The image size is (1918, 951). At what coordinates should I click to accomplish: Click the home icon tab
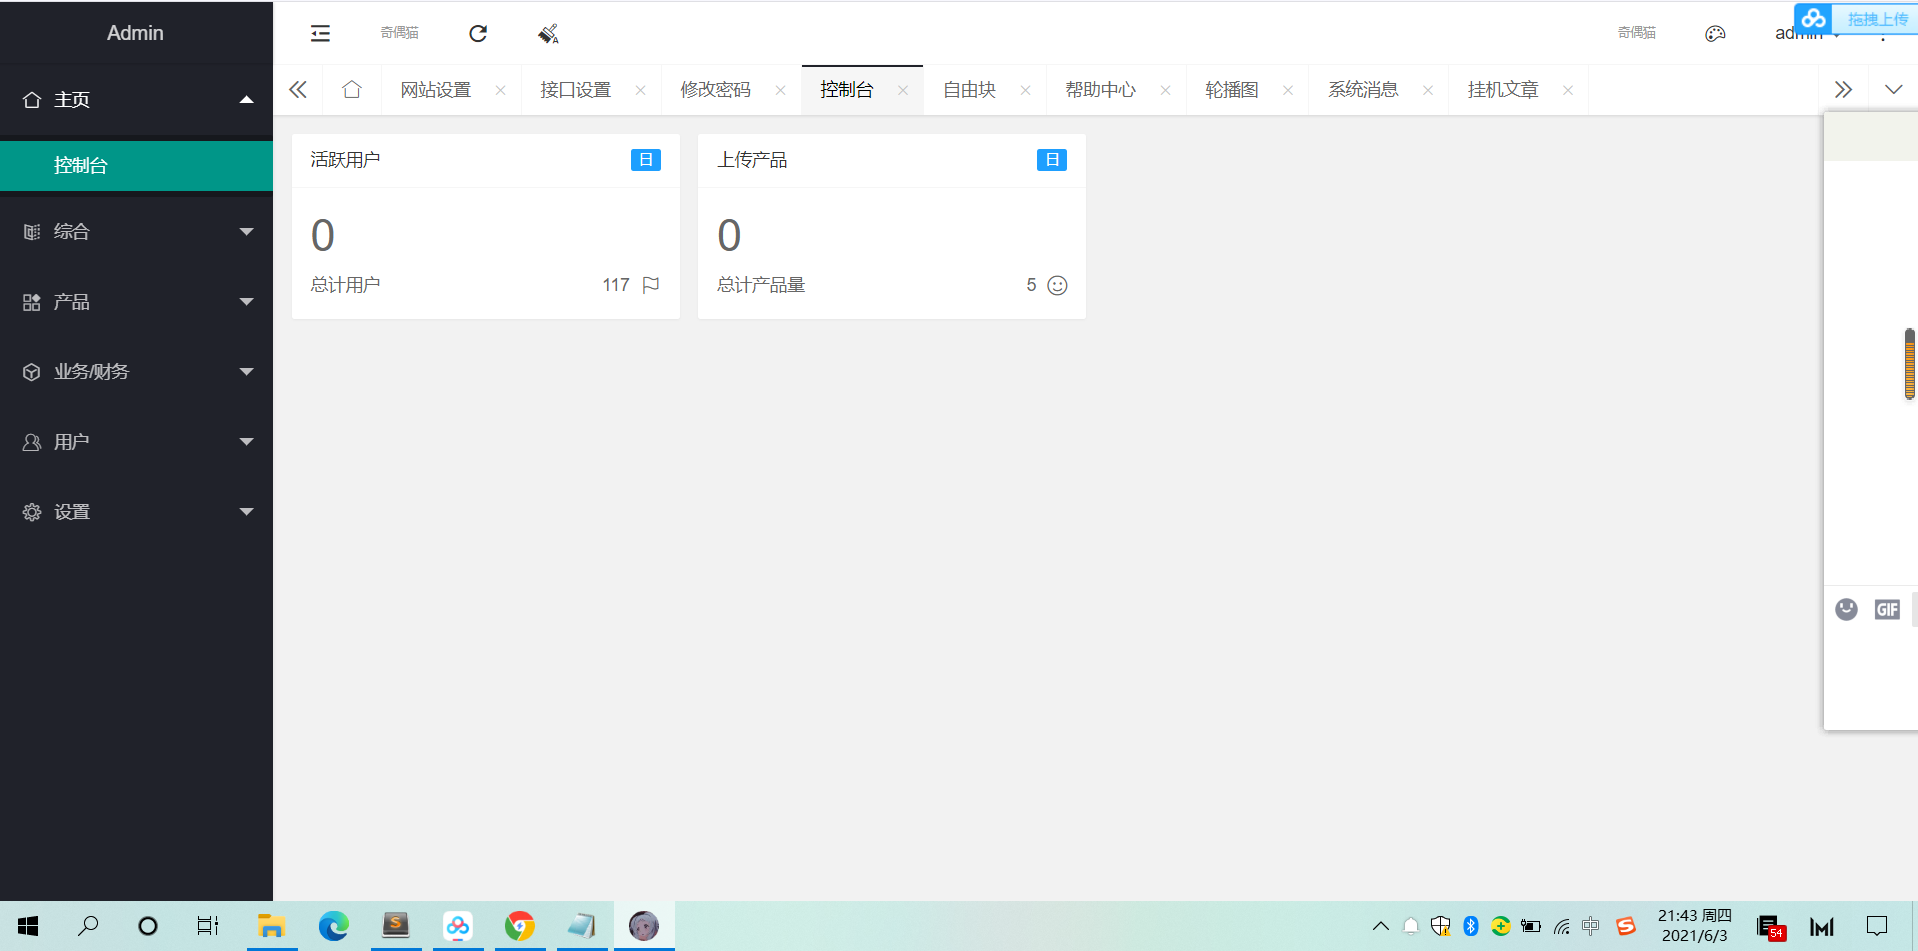point(351,89)
